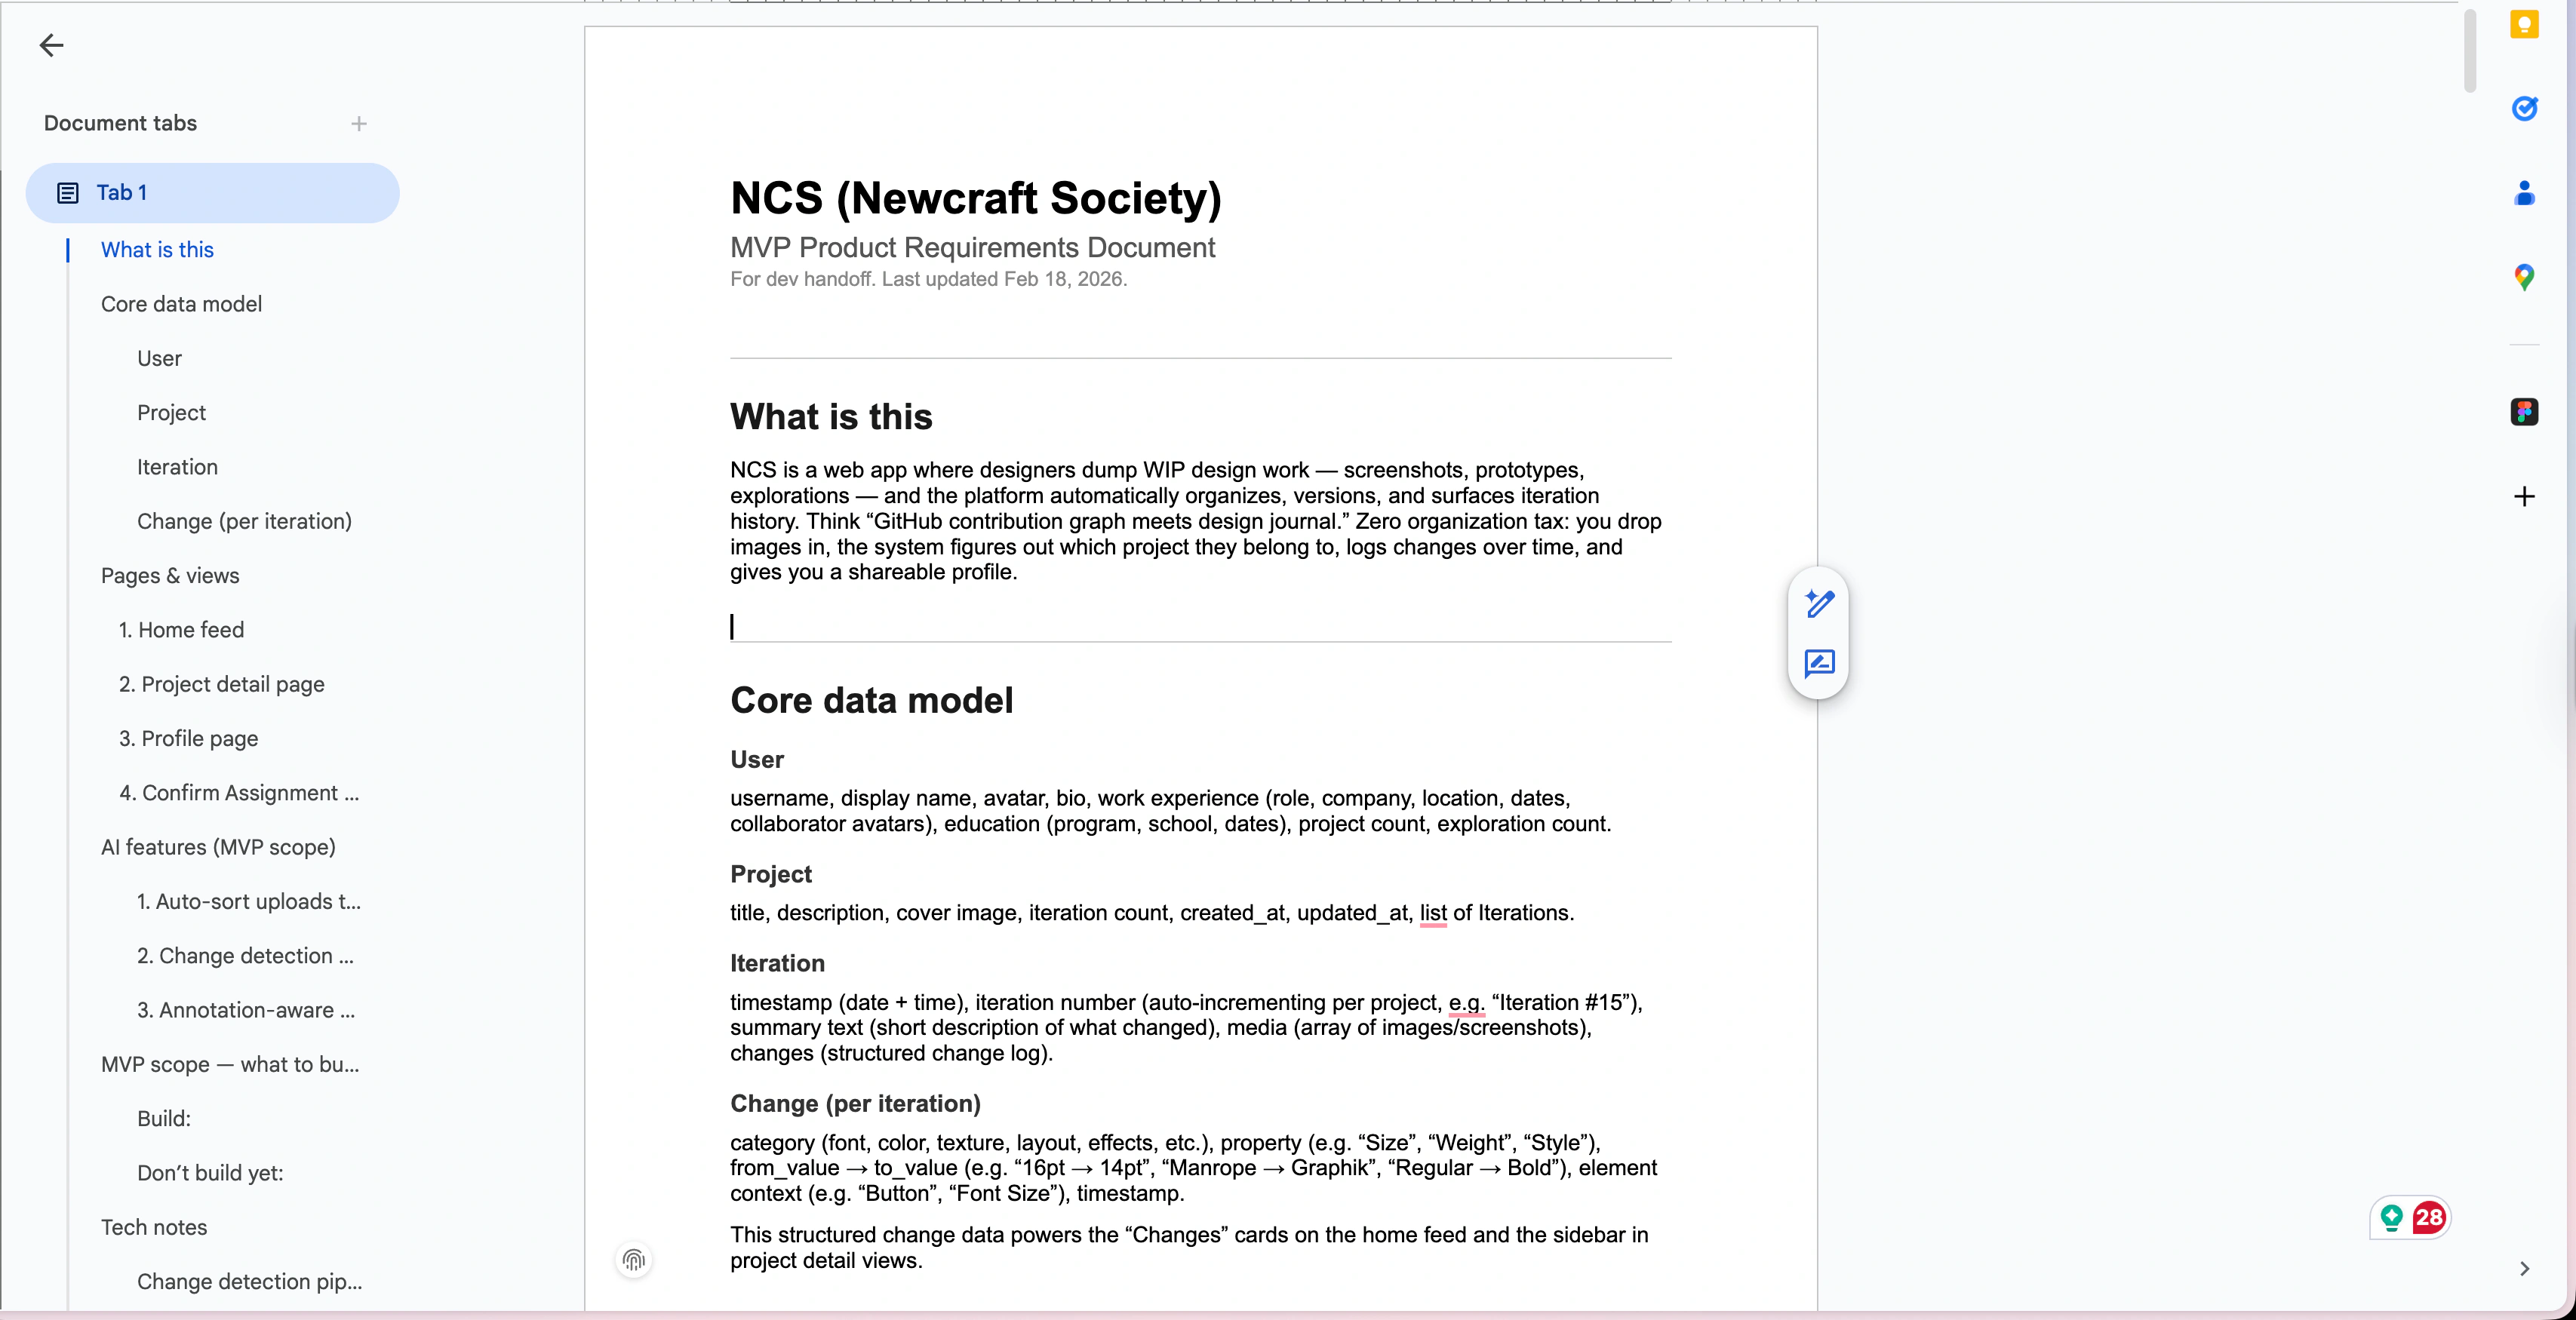The height and width of the screenshot is (1320, 2576).
Task: Go to AI features (MVP scope) entry
Action: 218,847
